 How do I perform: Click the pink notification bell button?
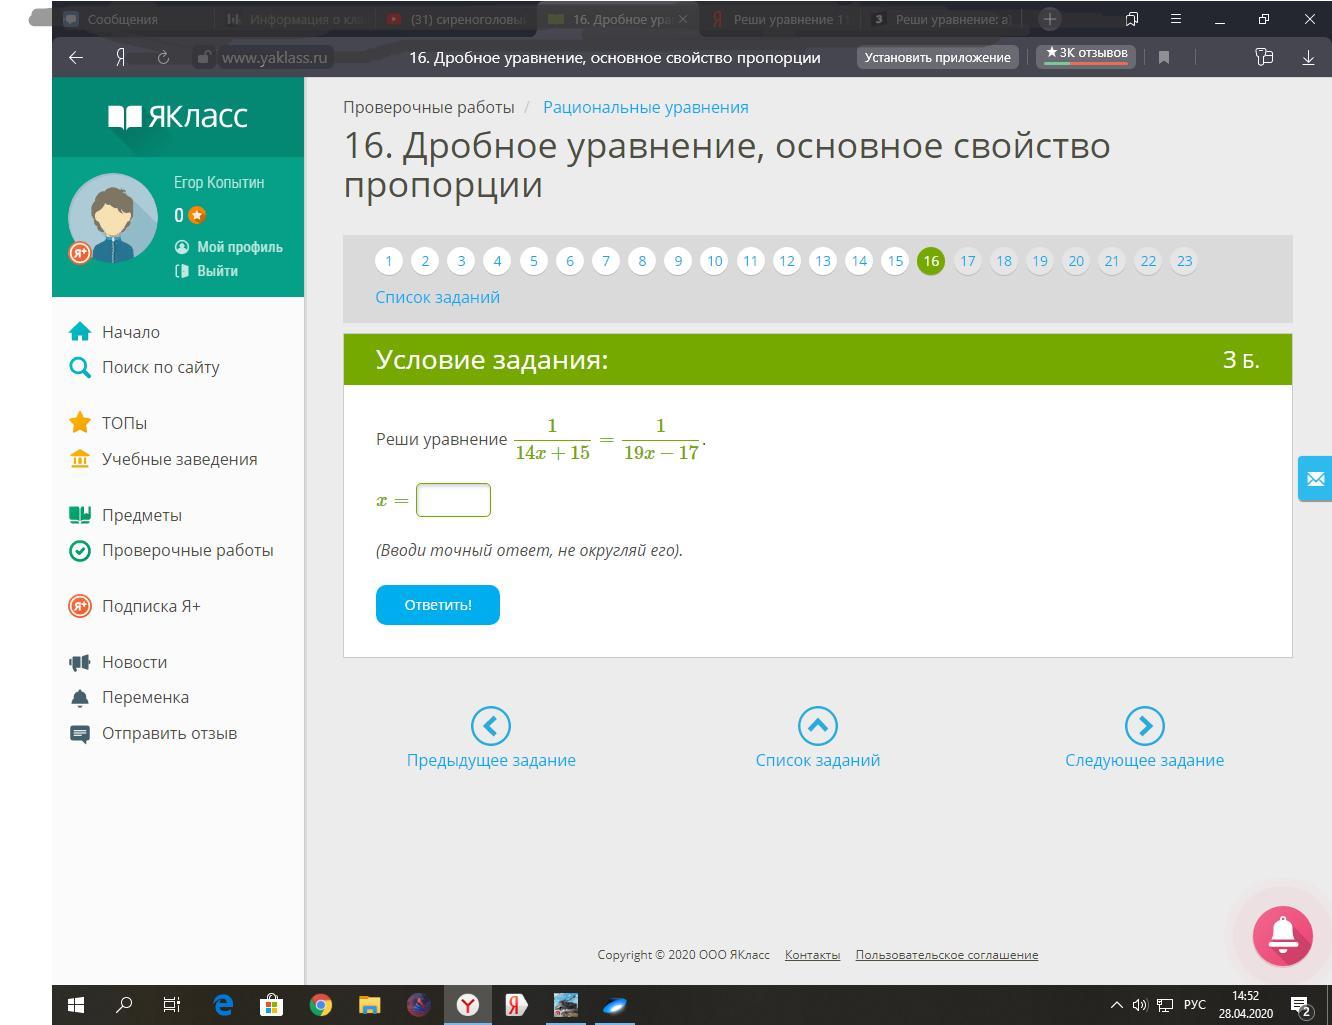[1283, 936]
